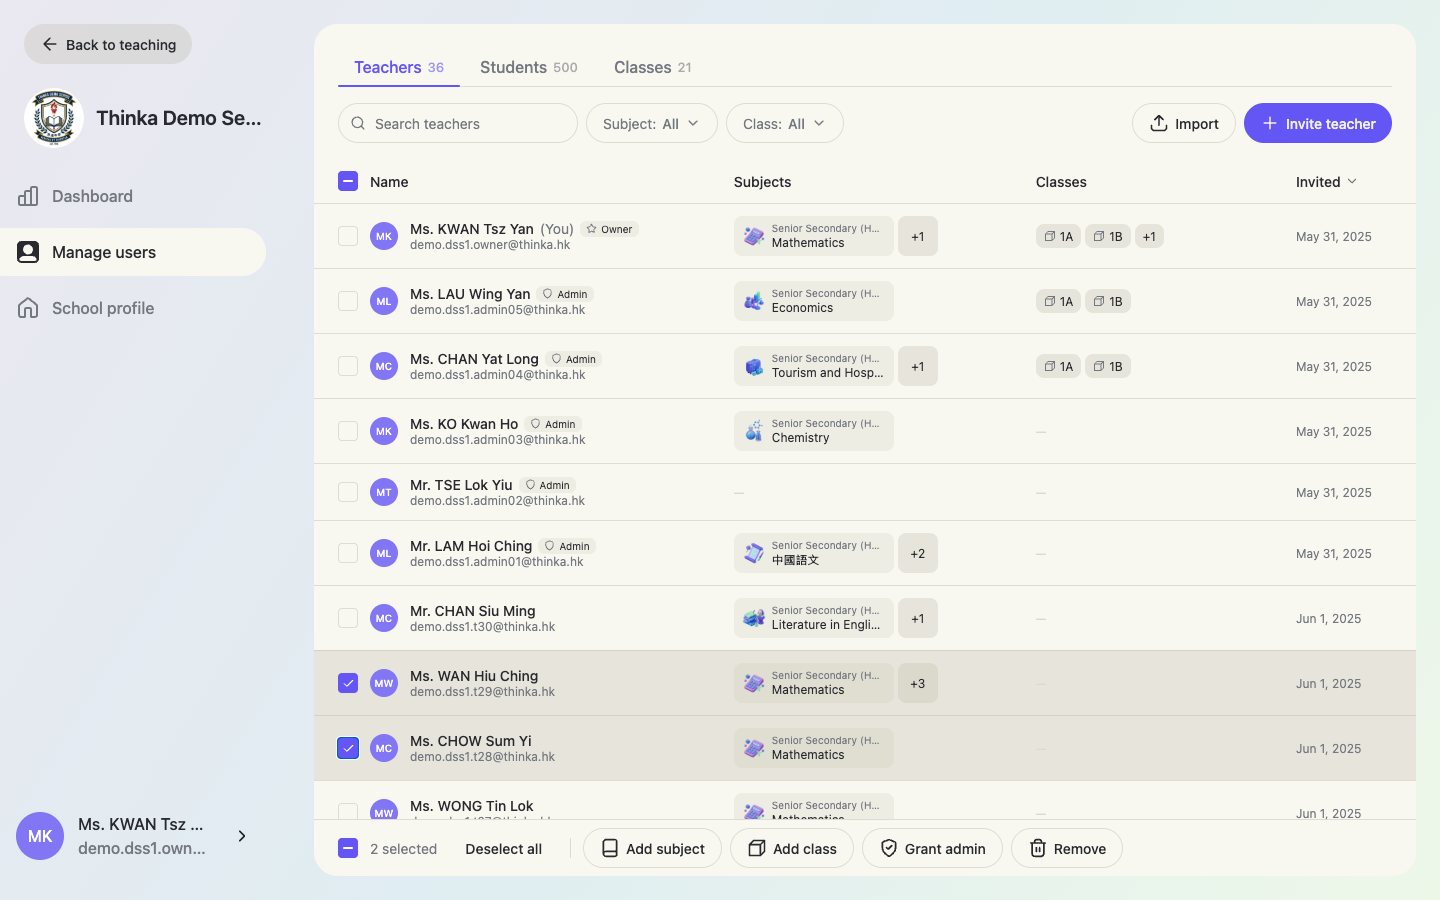Click the Manage users person icon
Image resolution: width=1440 pixels, height=900 pixels.
point(28,252)
